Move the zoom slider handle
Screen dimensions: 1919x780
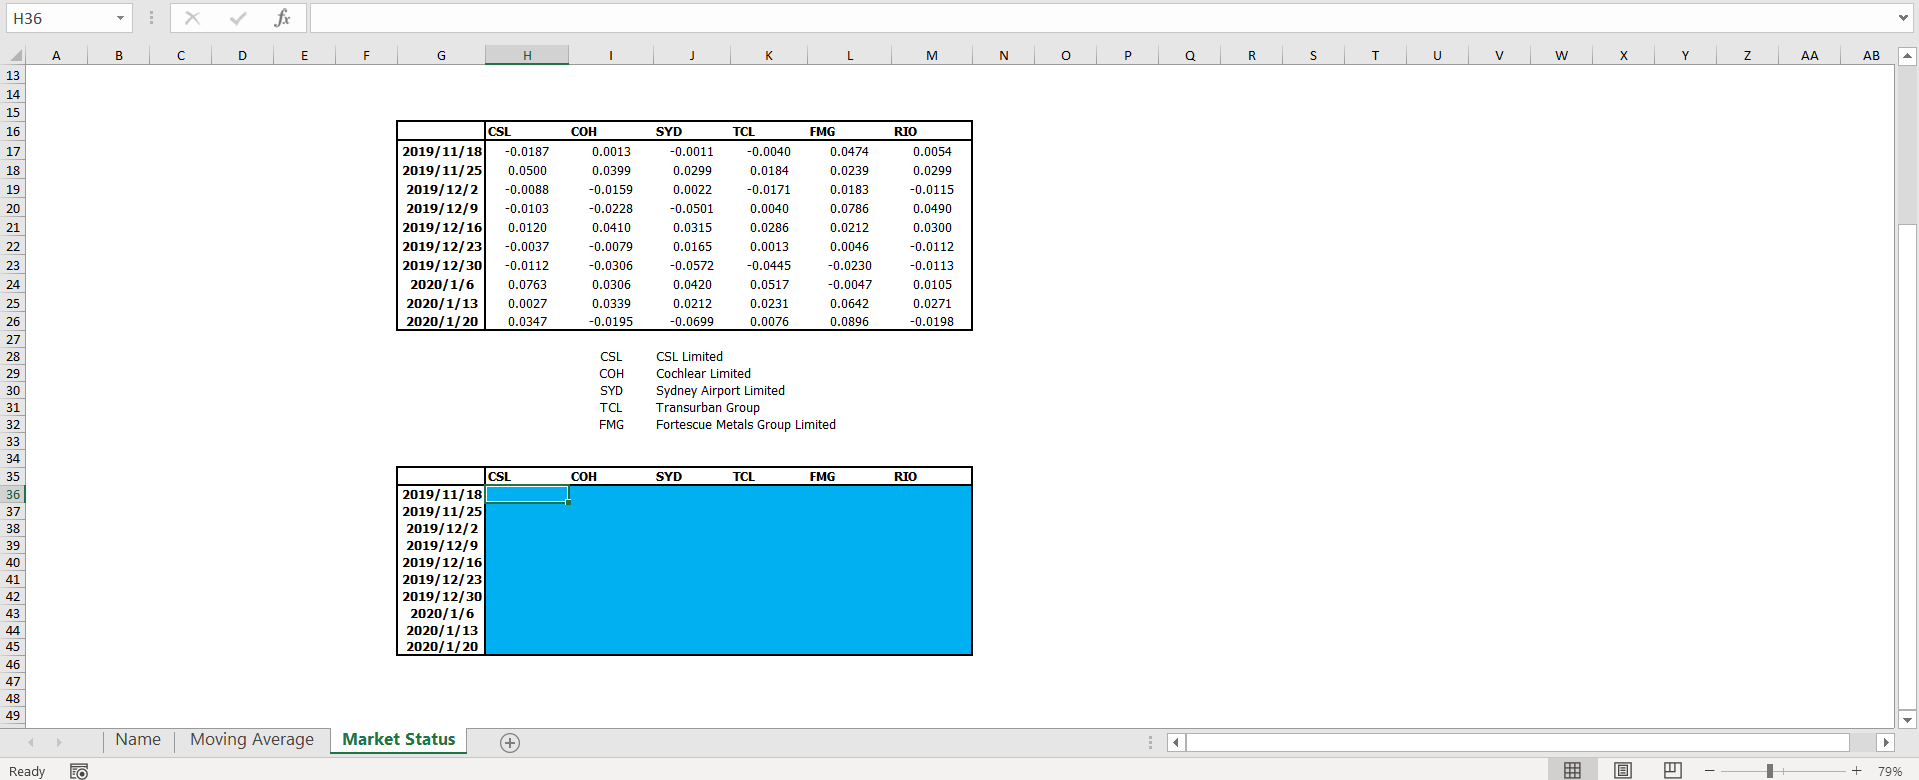pyautogui.click(x=1769, y=771)
